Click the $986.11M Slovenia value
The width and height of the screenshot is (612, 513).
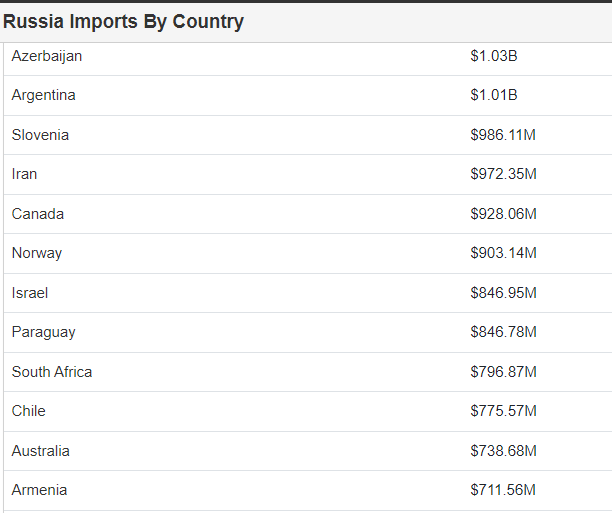pos(503,135)
